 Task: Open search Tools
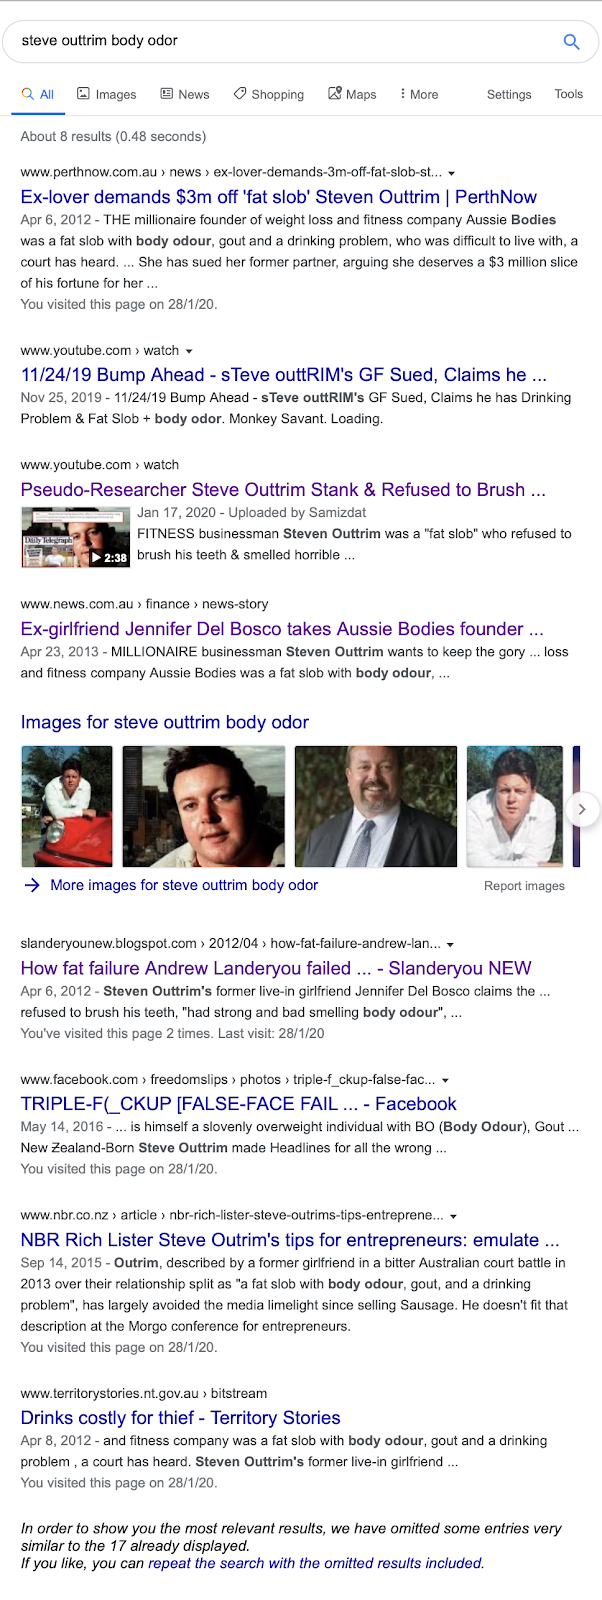tap(569, 94)
